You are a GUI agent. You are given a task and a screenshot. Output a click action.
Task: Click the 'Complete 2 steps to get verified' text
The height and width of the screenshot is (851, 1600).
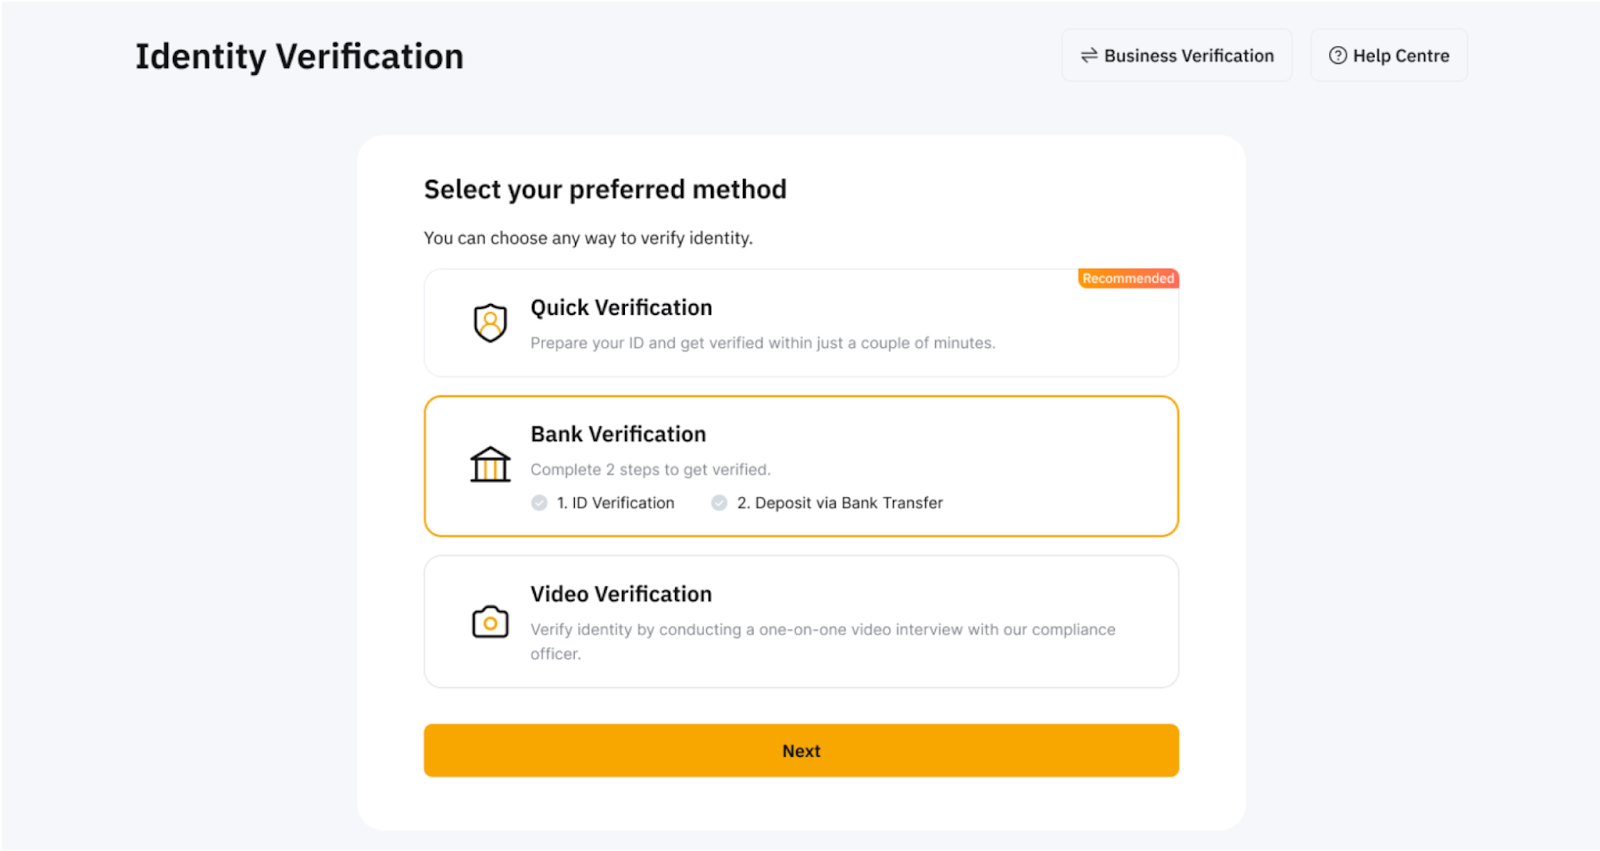pyautogui.click(x=650, y=470)
